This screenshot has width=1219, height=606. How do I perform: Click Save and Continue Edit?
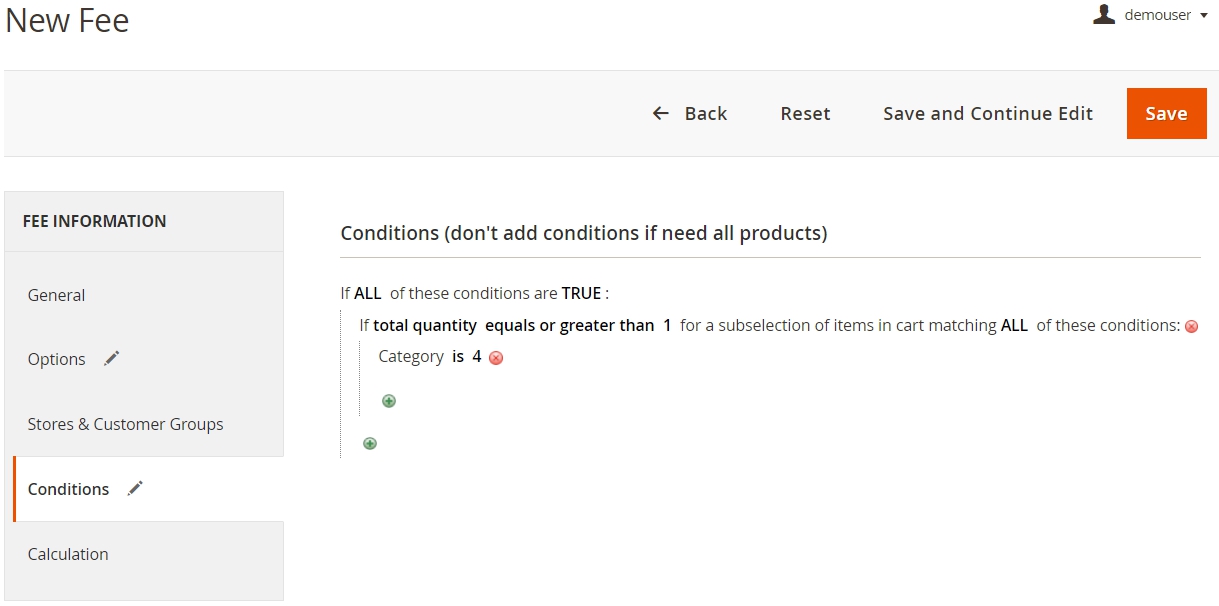click(988, 113)
